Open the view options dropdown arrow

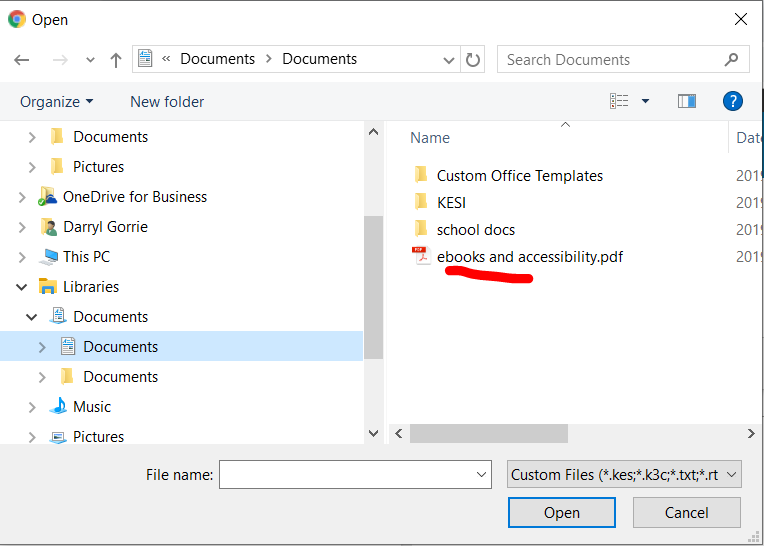coord(646,101)
